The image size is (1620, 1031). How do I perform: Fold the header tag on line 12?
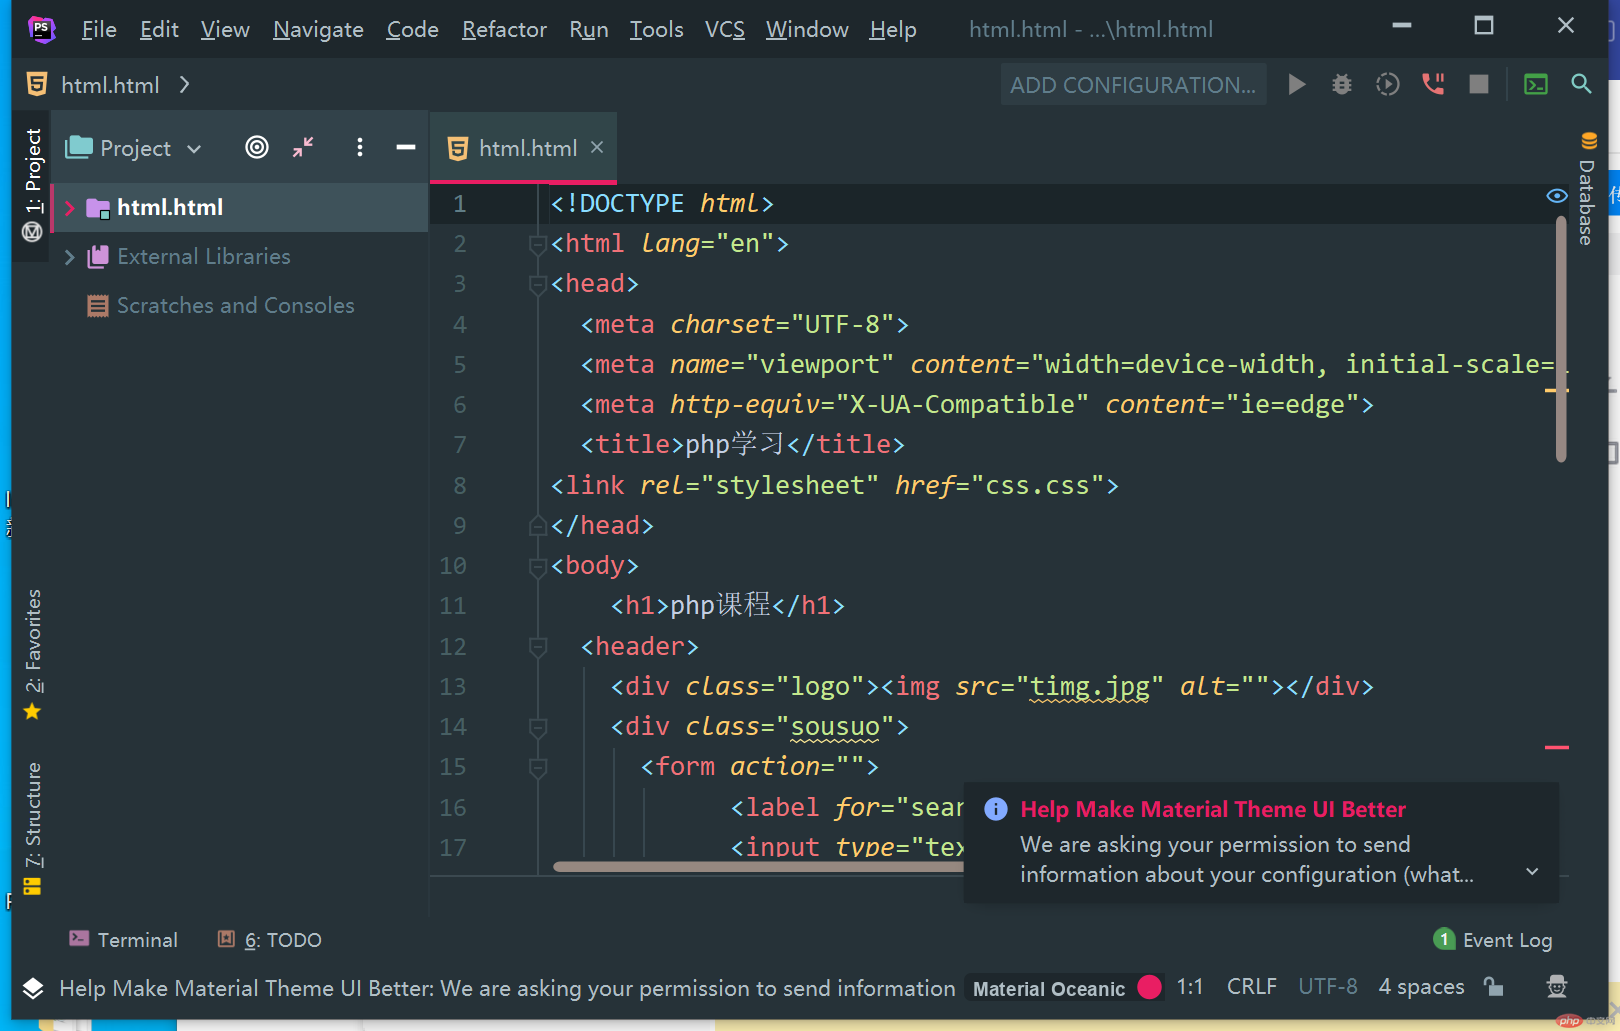[x=538, y=647]
